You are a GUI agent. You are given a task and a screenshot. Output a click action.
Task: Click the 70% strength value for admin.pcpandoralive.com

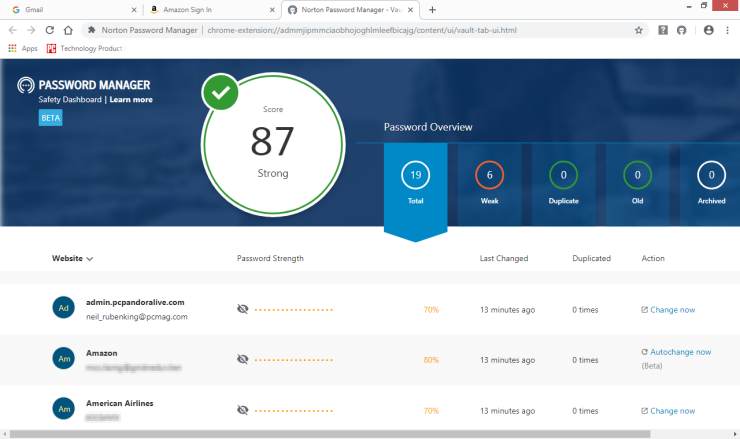pos(431,310)
